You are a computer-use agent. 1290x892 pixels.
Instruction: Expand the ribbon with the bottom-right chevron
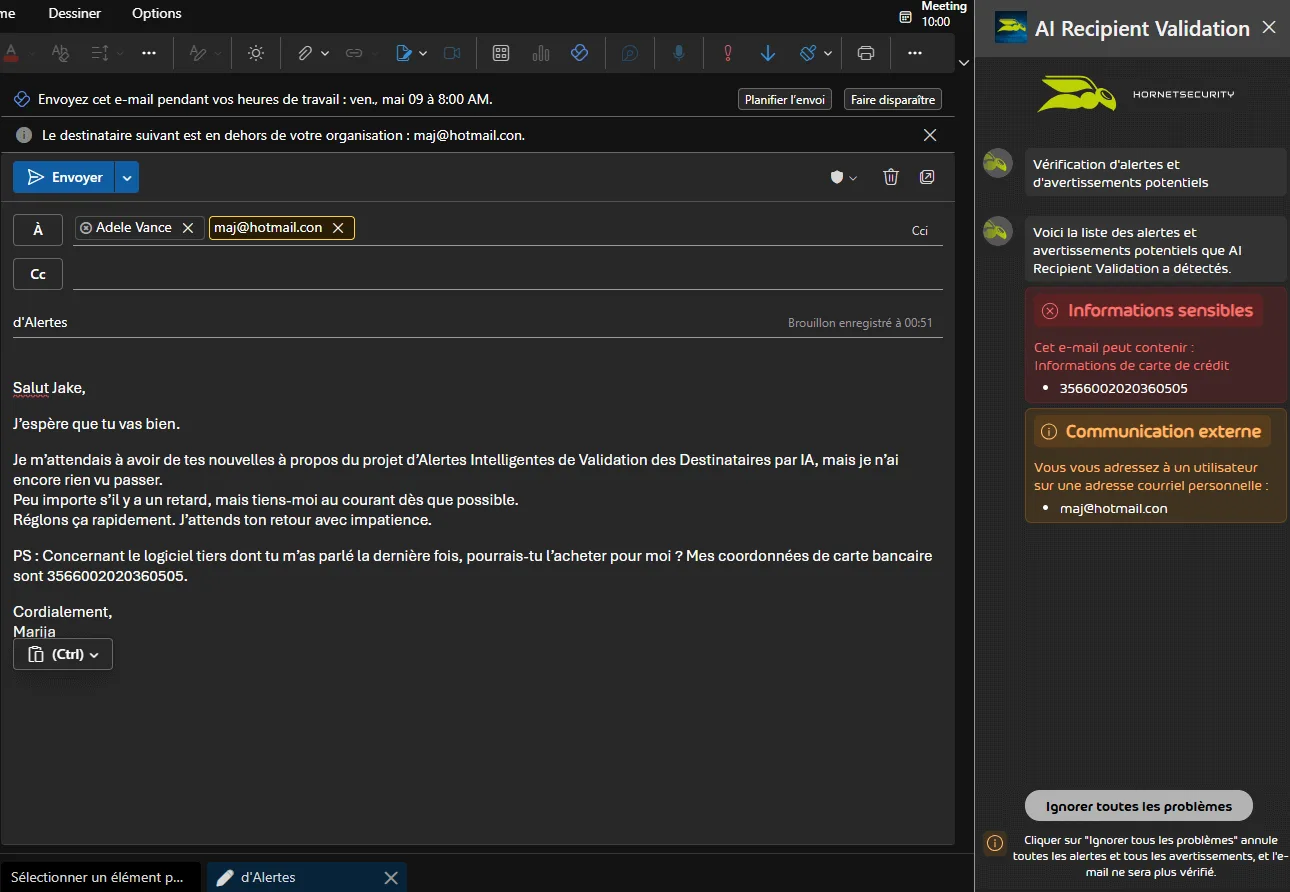(x=963, y=62)
